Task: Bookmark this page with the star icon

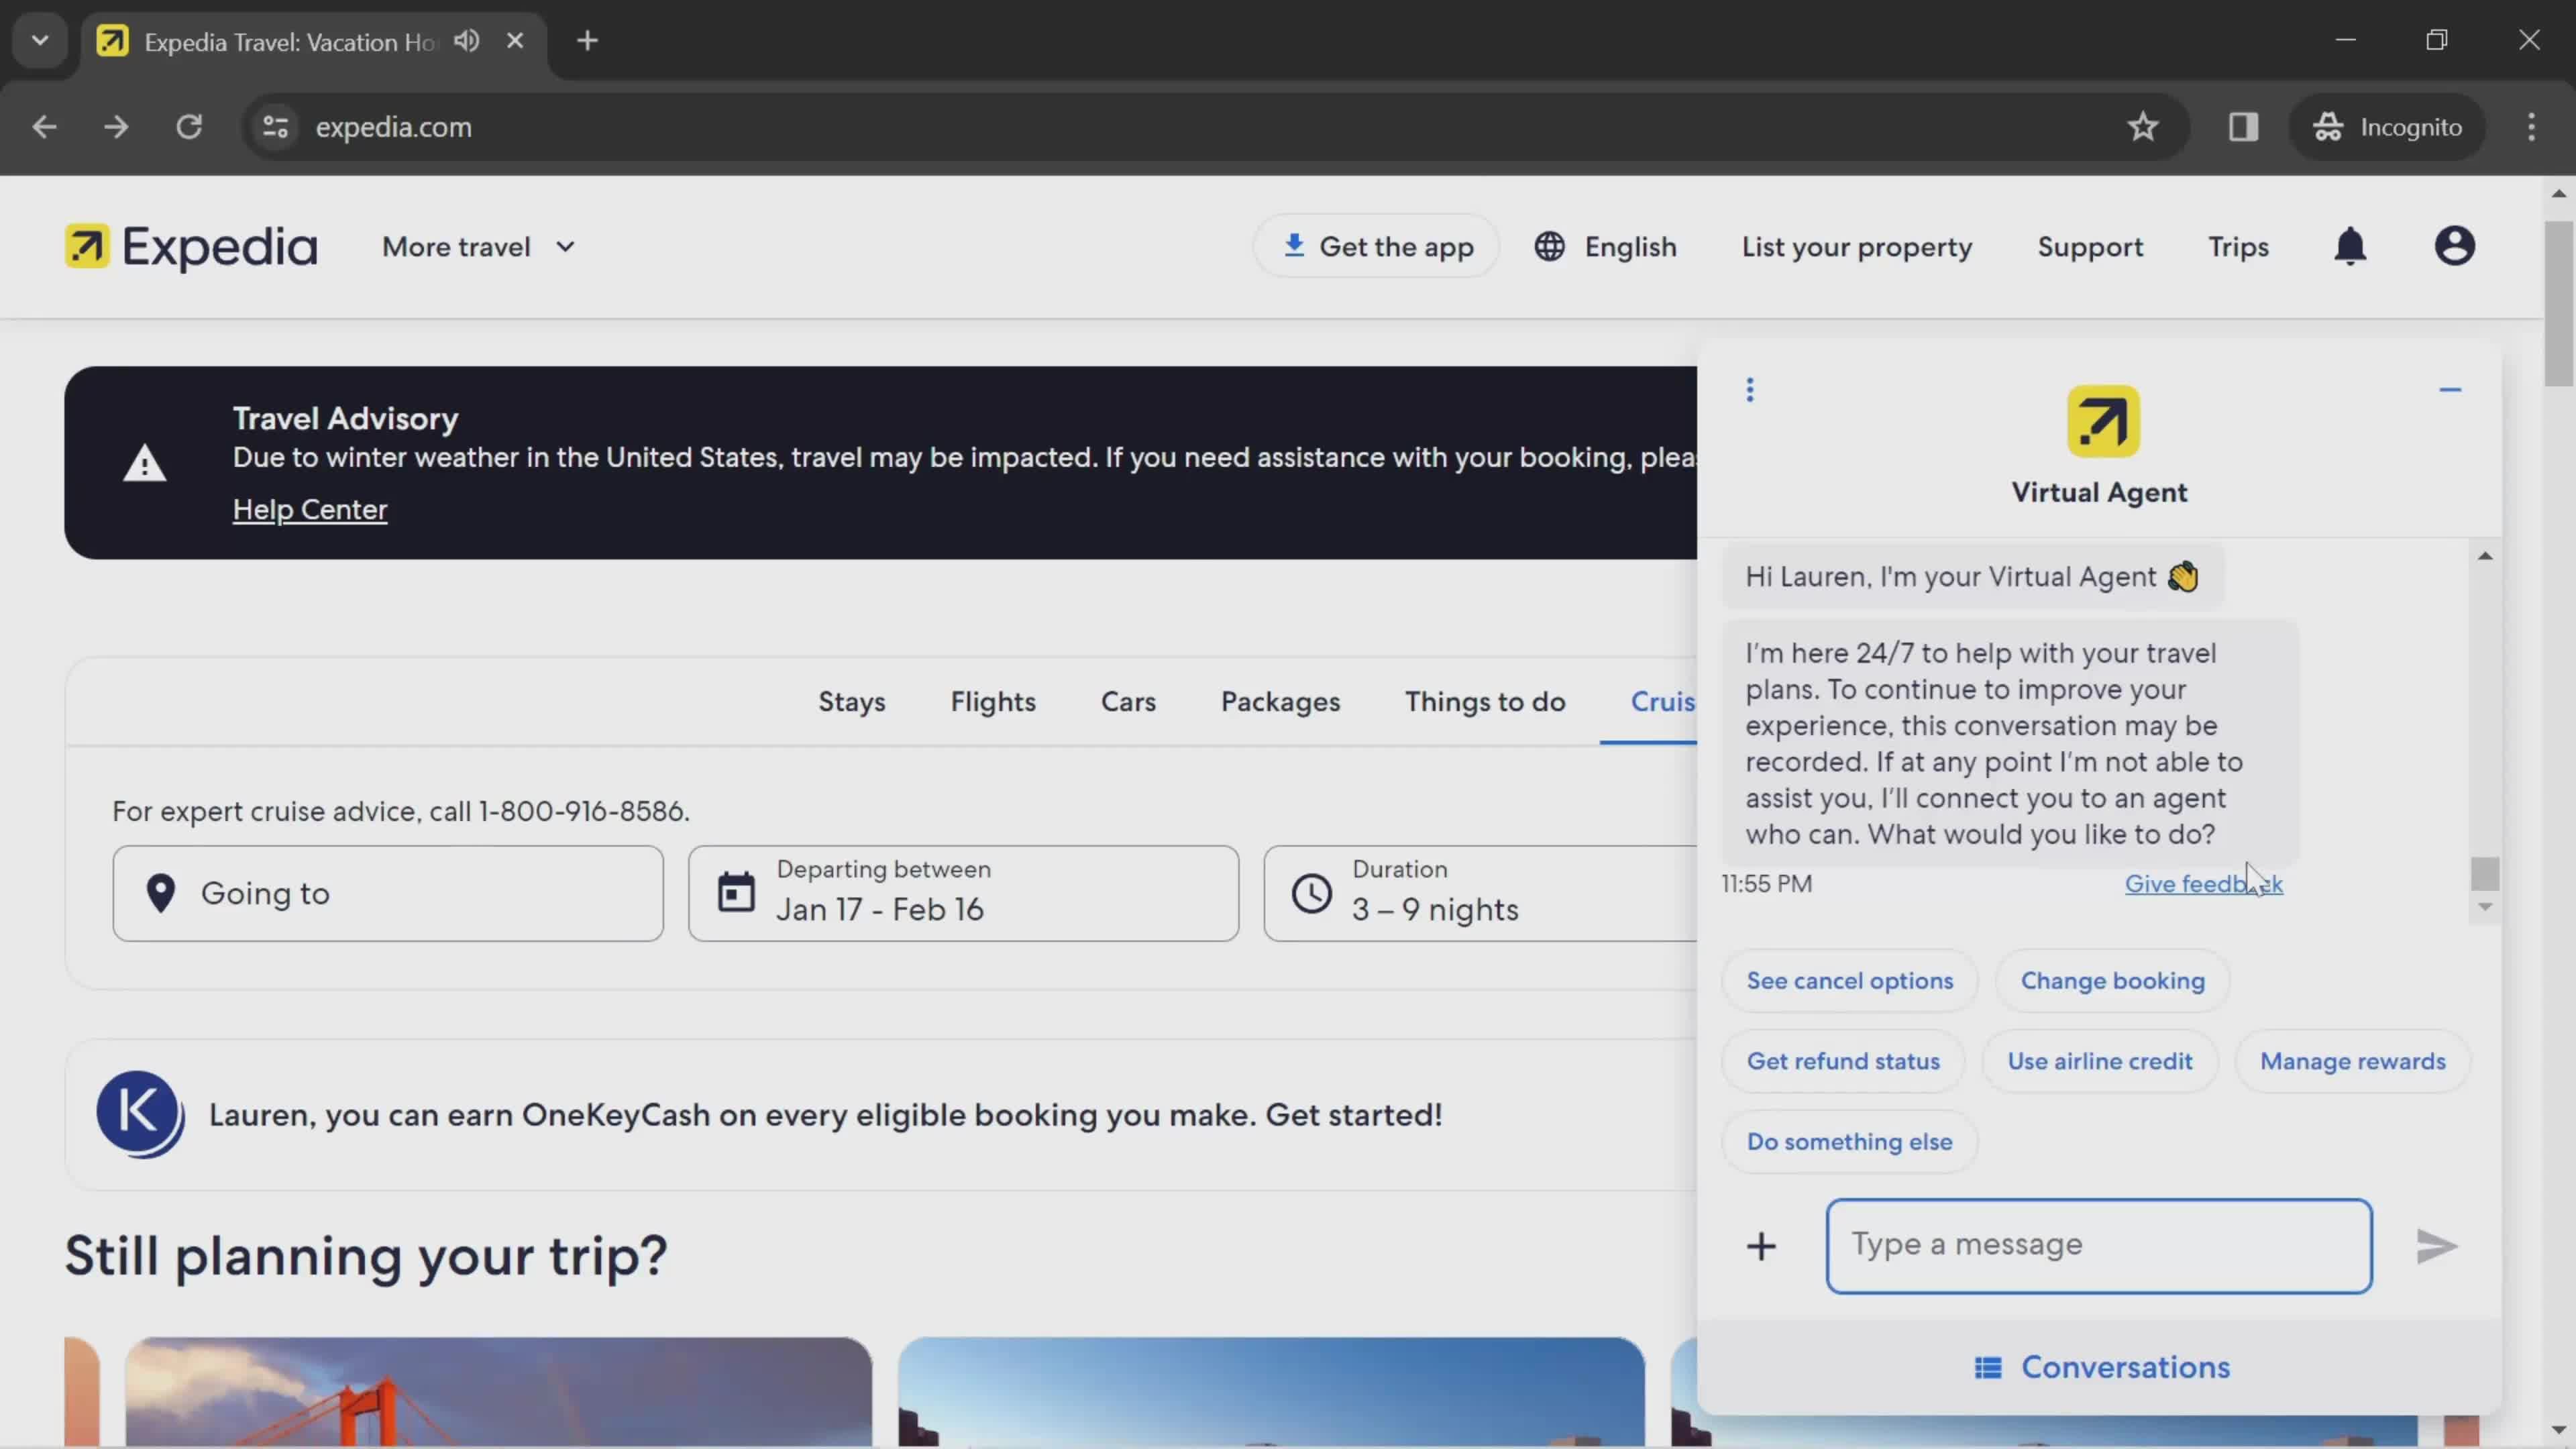Action: tap(2142, 127)
